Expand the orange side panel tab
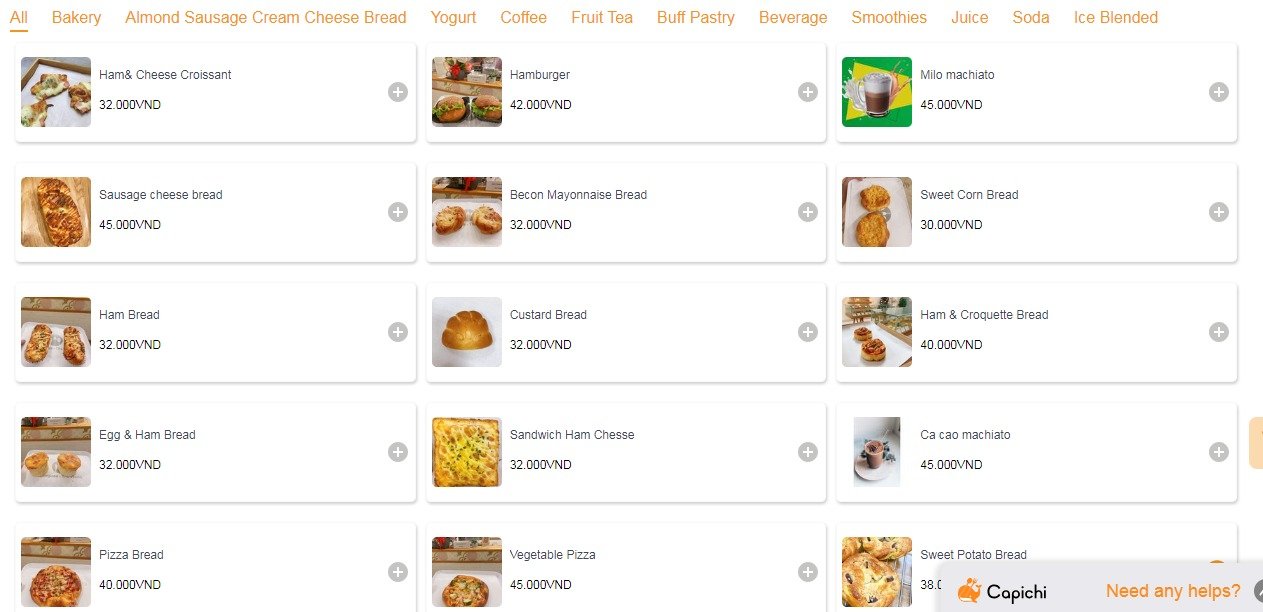 coord(1256,443)
